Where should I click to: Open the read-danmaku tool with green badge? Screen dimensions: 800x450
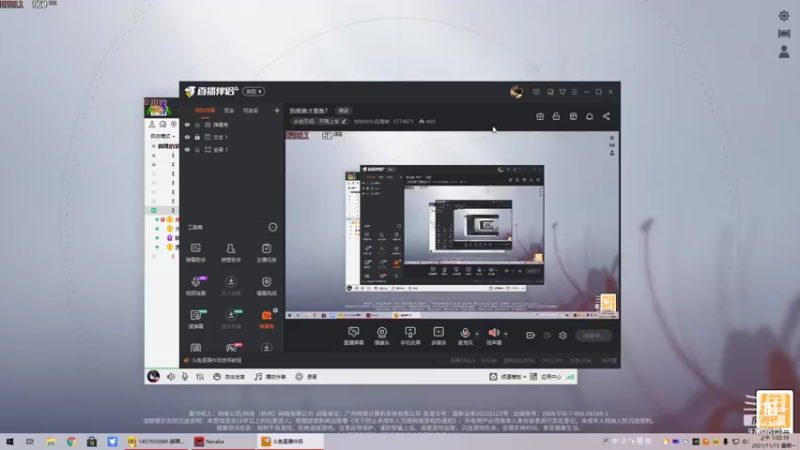pyautogui.click(x=196, y=319)
